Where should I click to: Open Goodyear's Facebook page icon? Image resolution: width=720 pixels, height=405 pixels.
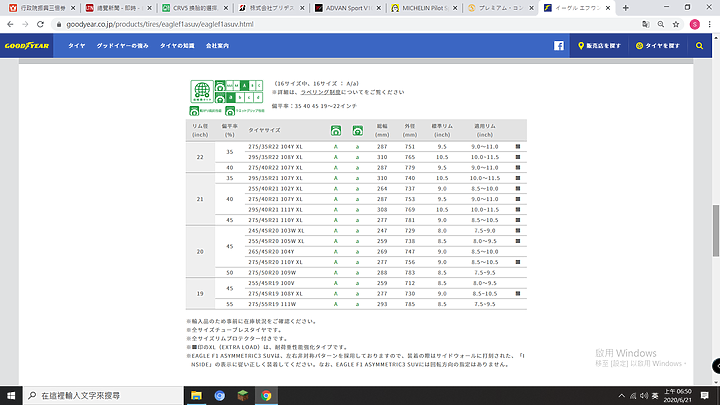pyautogui.click(x=558, y=46)
